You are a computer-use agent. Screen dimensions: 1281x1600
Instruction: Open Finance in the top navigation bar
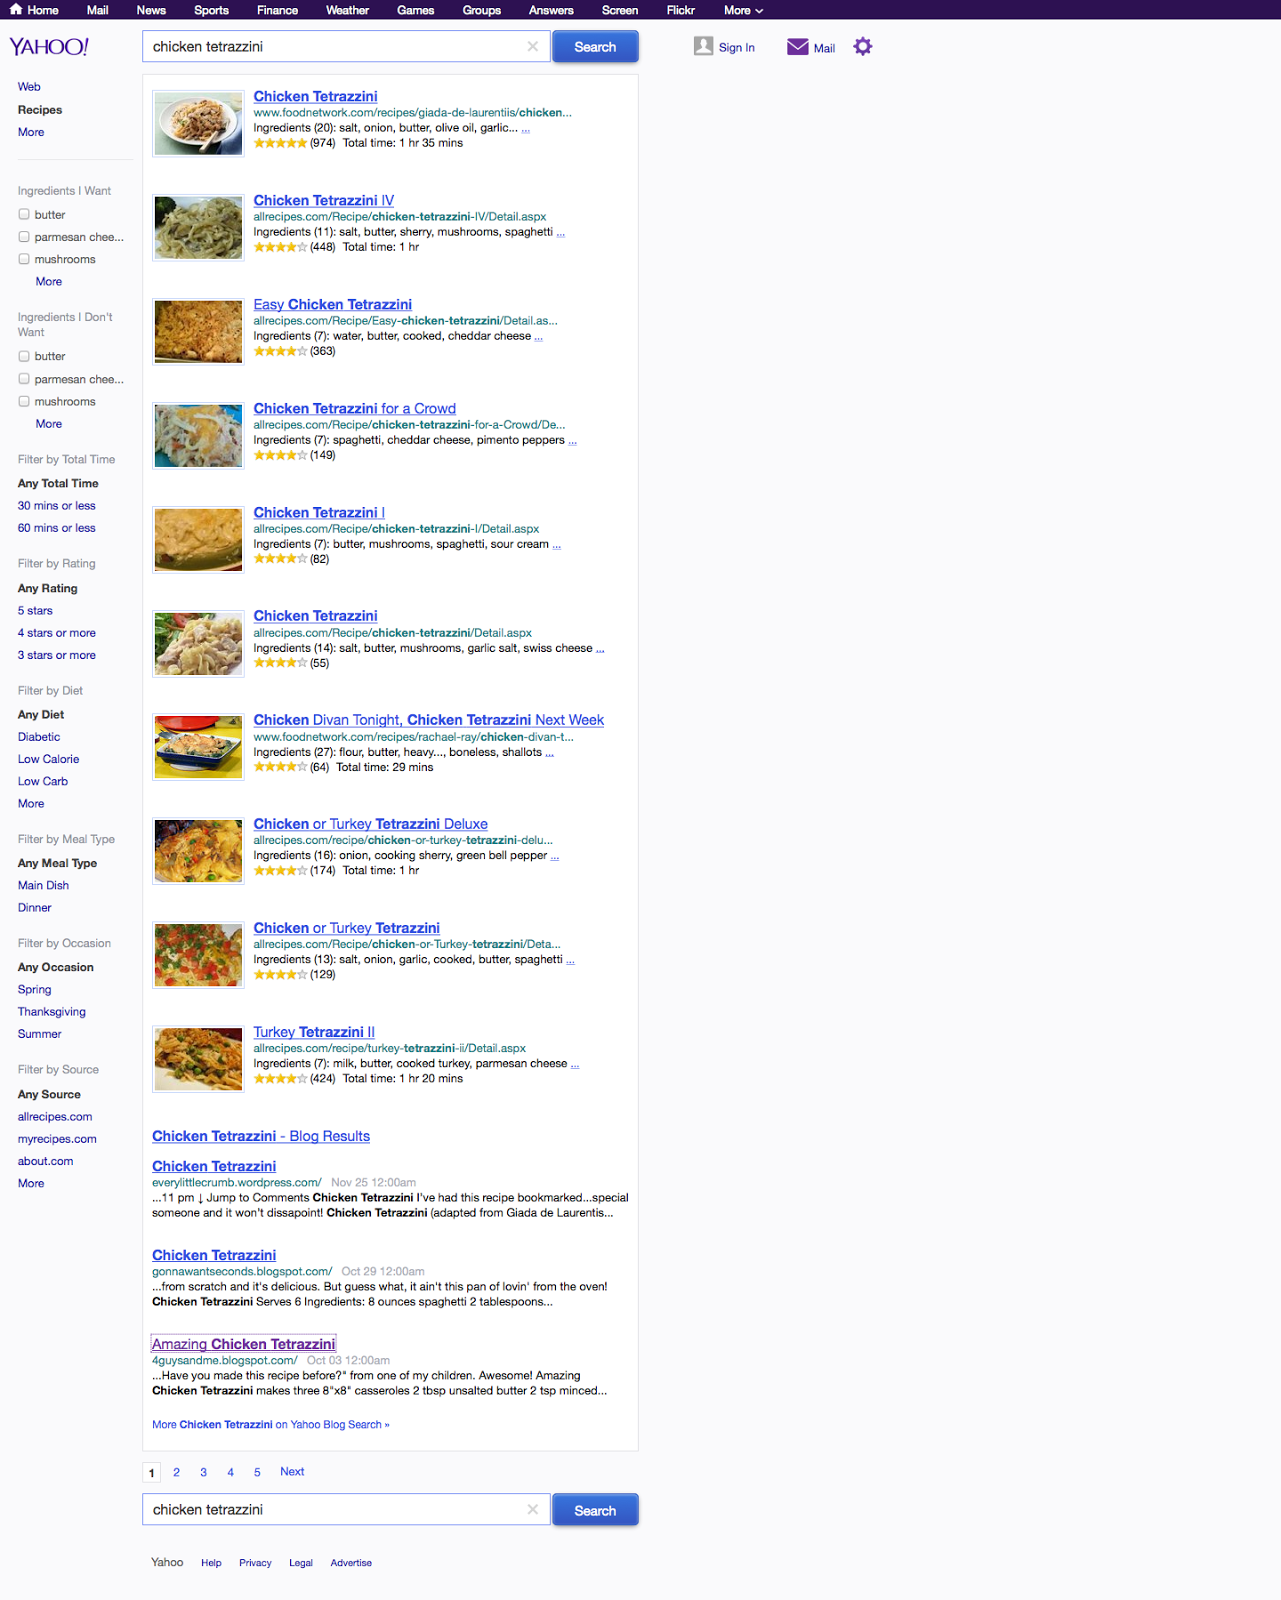tap(277, 10)
